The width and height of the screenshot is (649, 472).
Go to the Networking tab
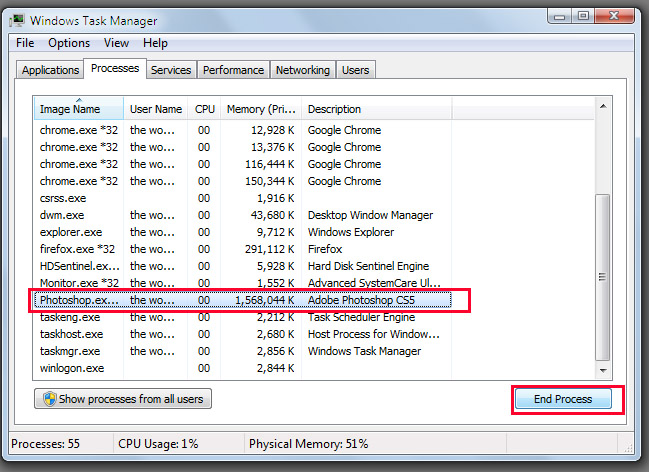coord(302,70)
